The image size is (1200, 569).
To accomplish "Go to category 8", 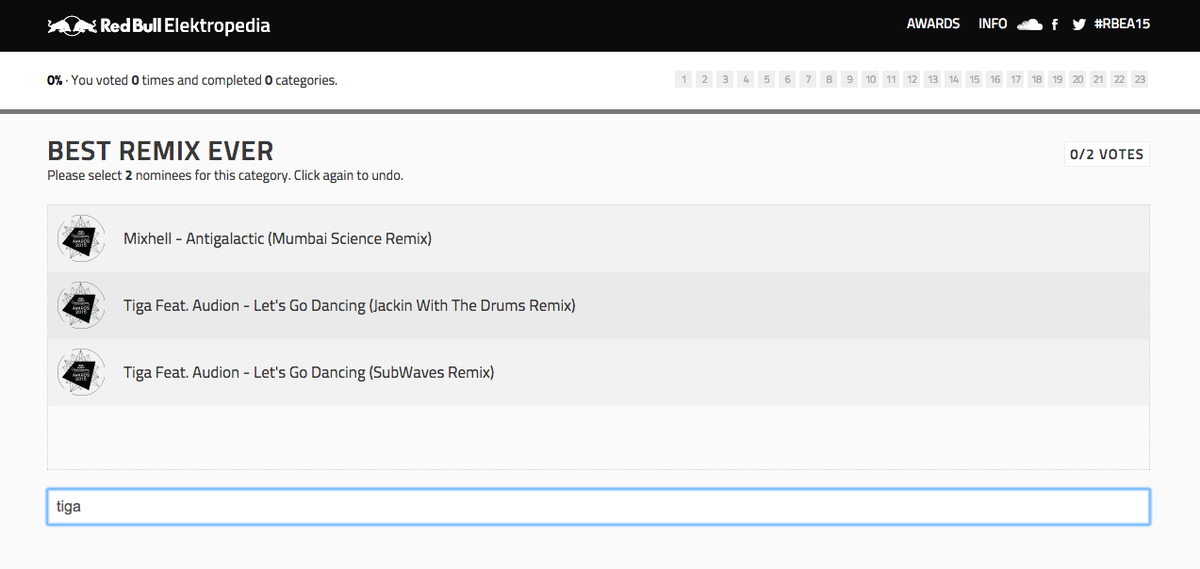I will (x=829, y=79).
